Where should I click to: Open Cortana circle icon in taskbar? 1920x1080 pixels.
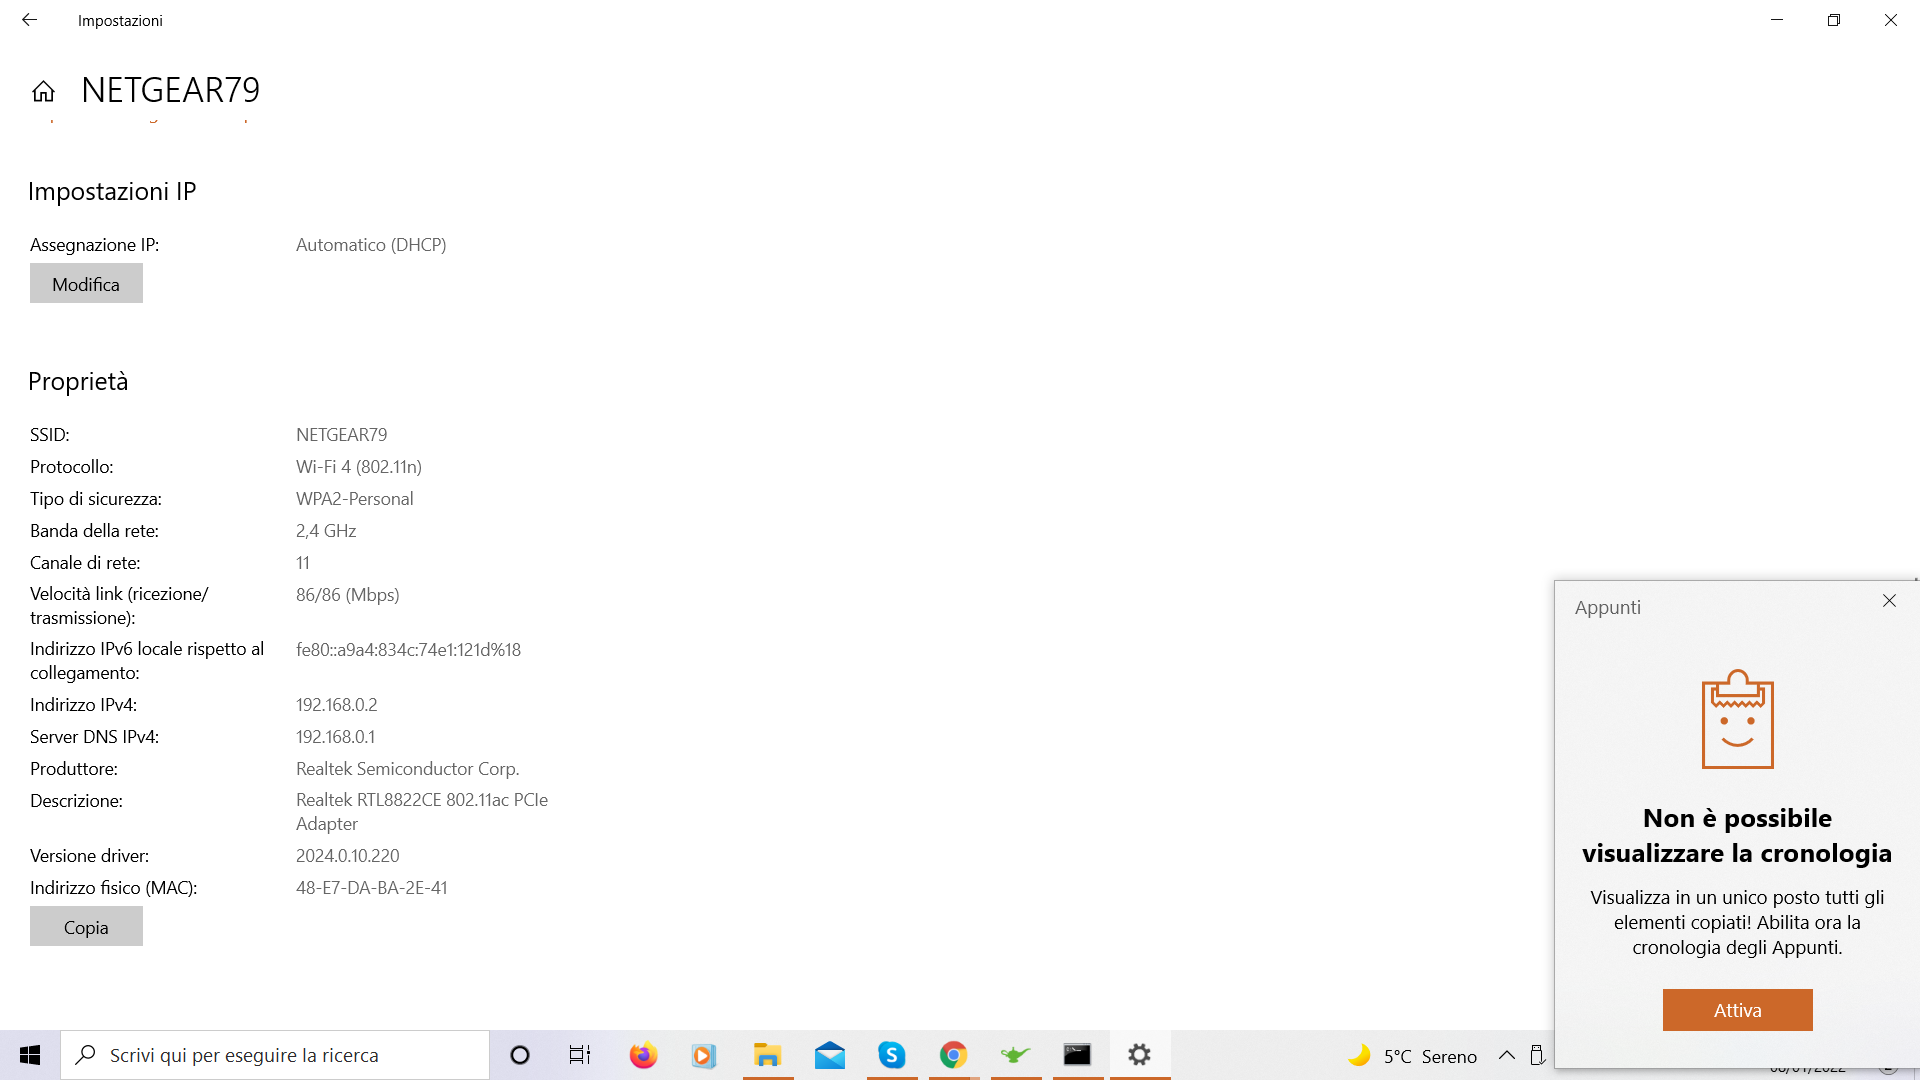520,1055
